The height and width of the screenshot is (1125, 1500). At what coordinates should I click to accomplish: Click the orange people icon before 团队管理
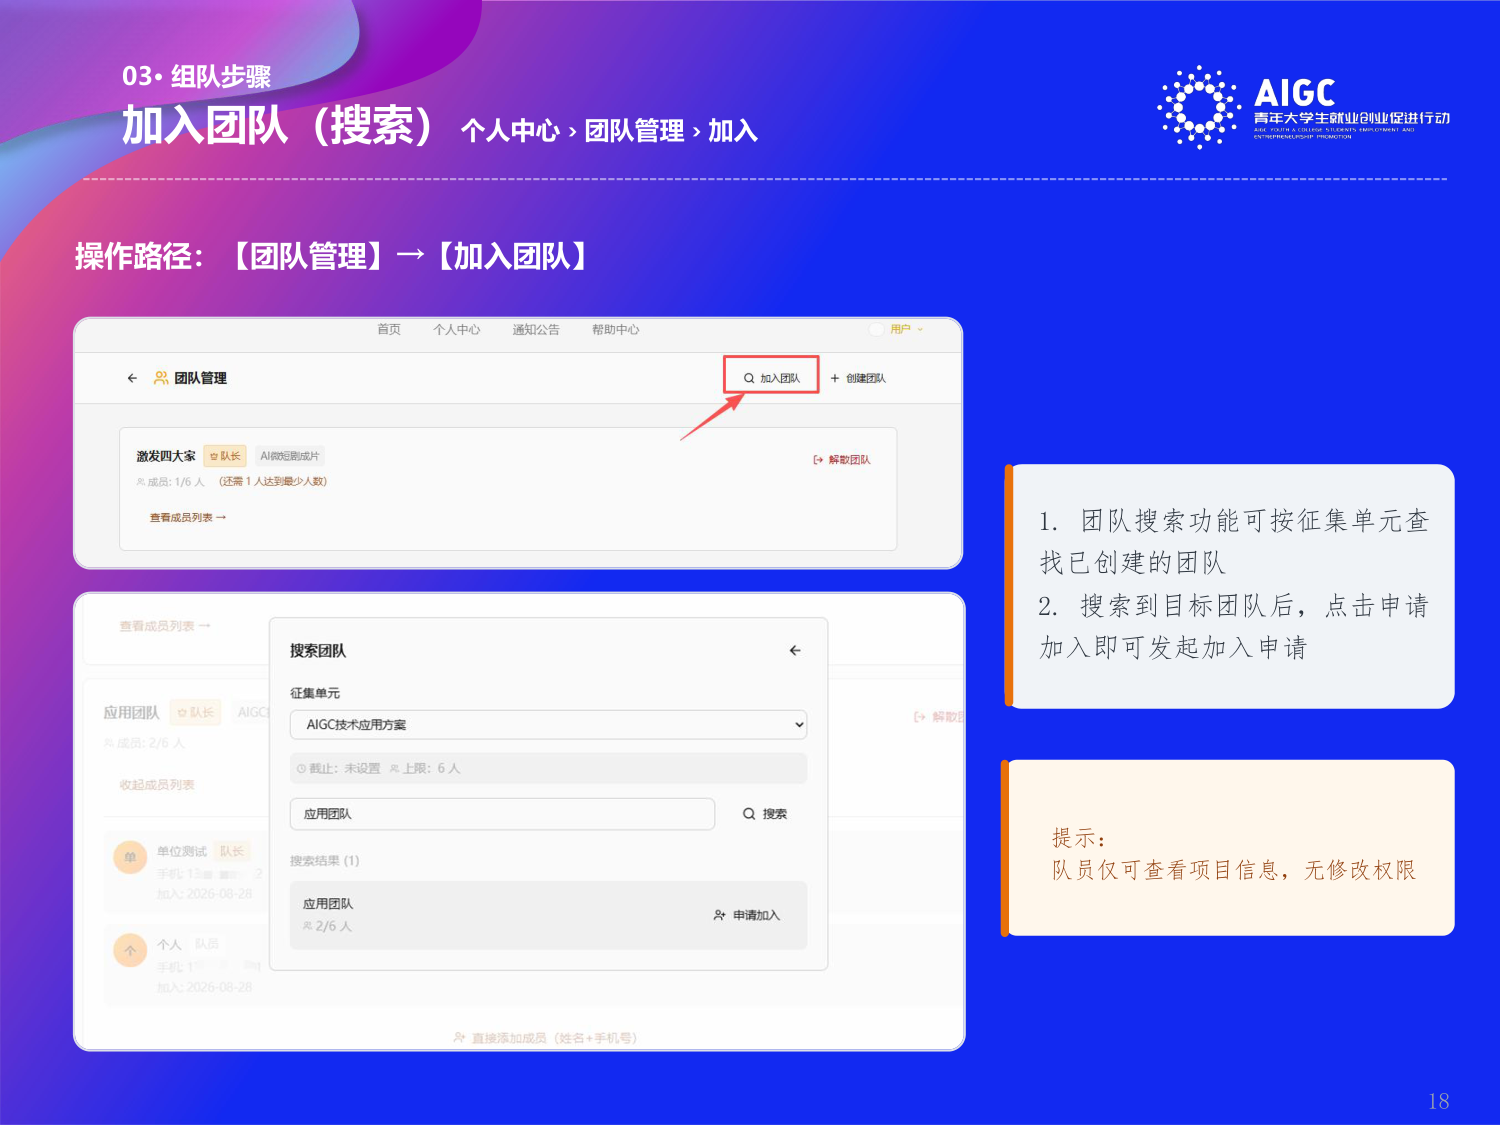(x=160, y=378)
